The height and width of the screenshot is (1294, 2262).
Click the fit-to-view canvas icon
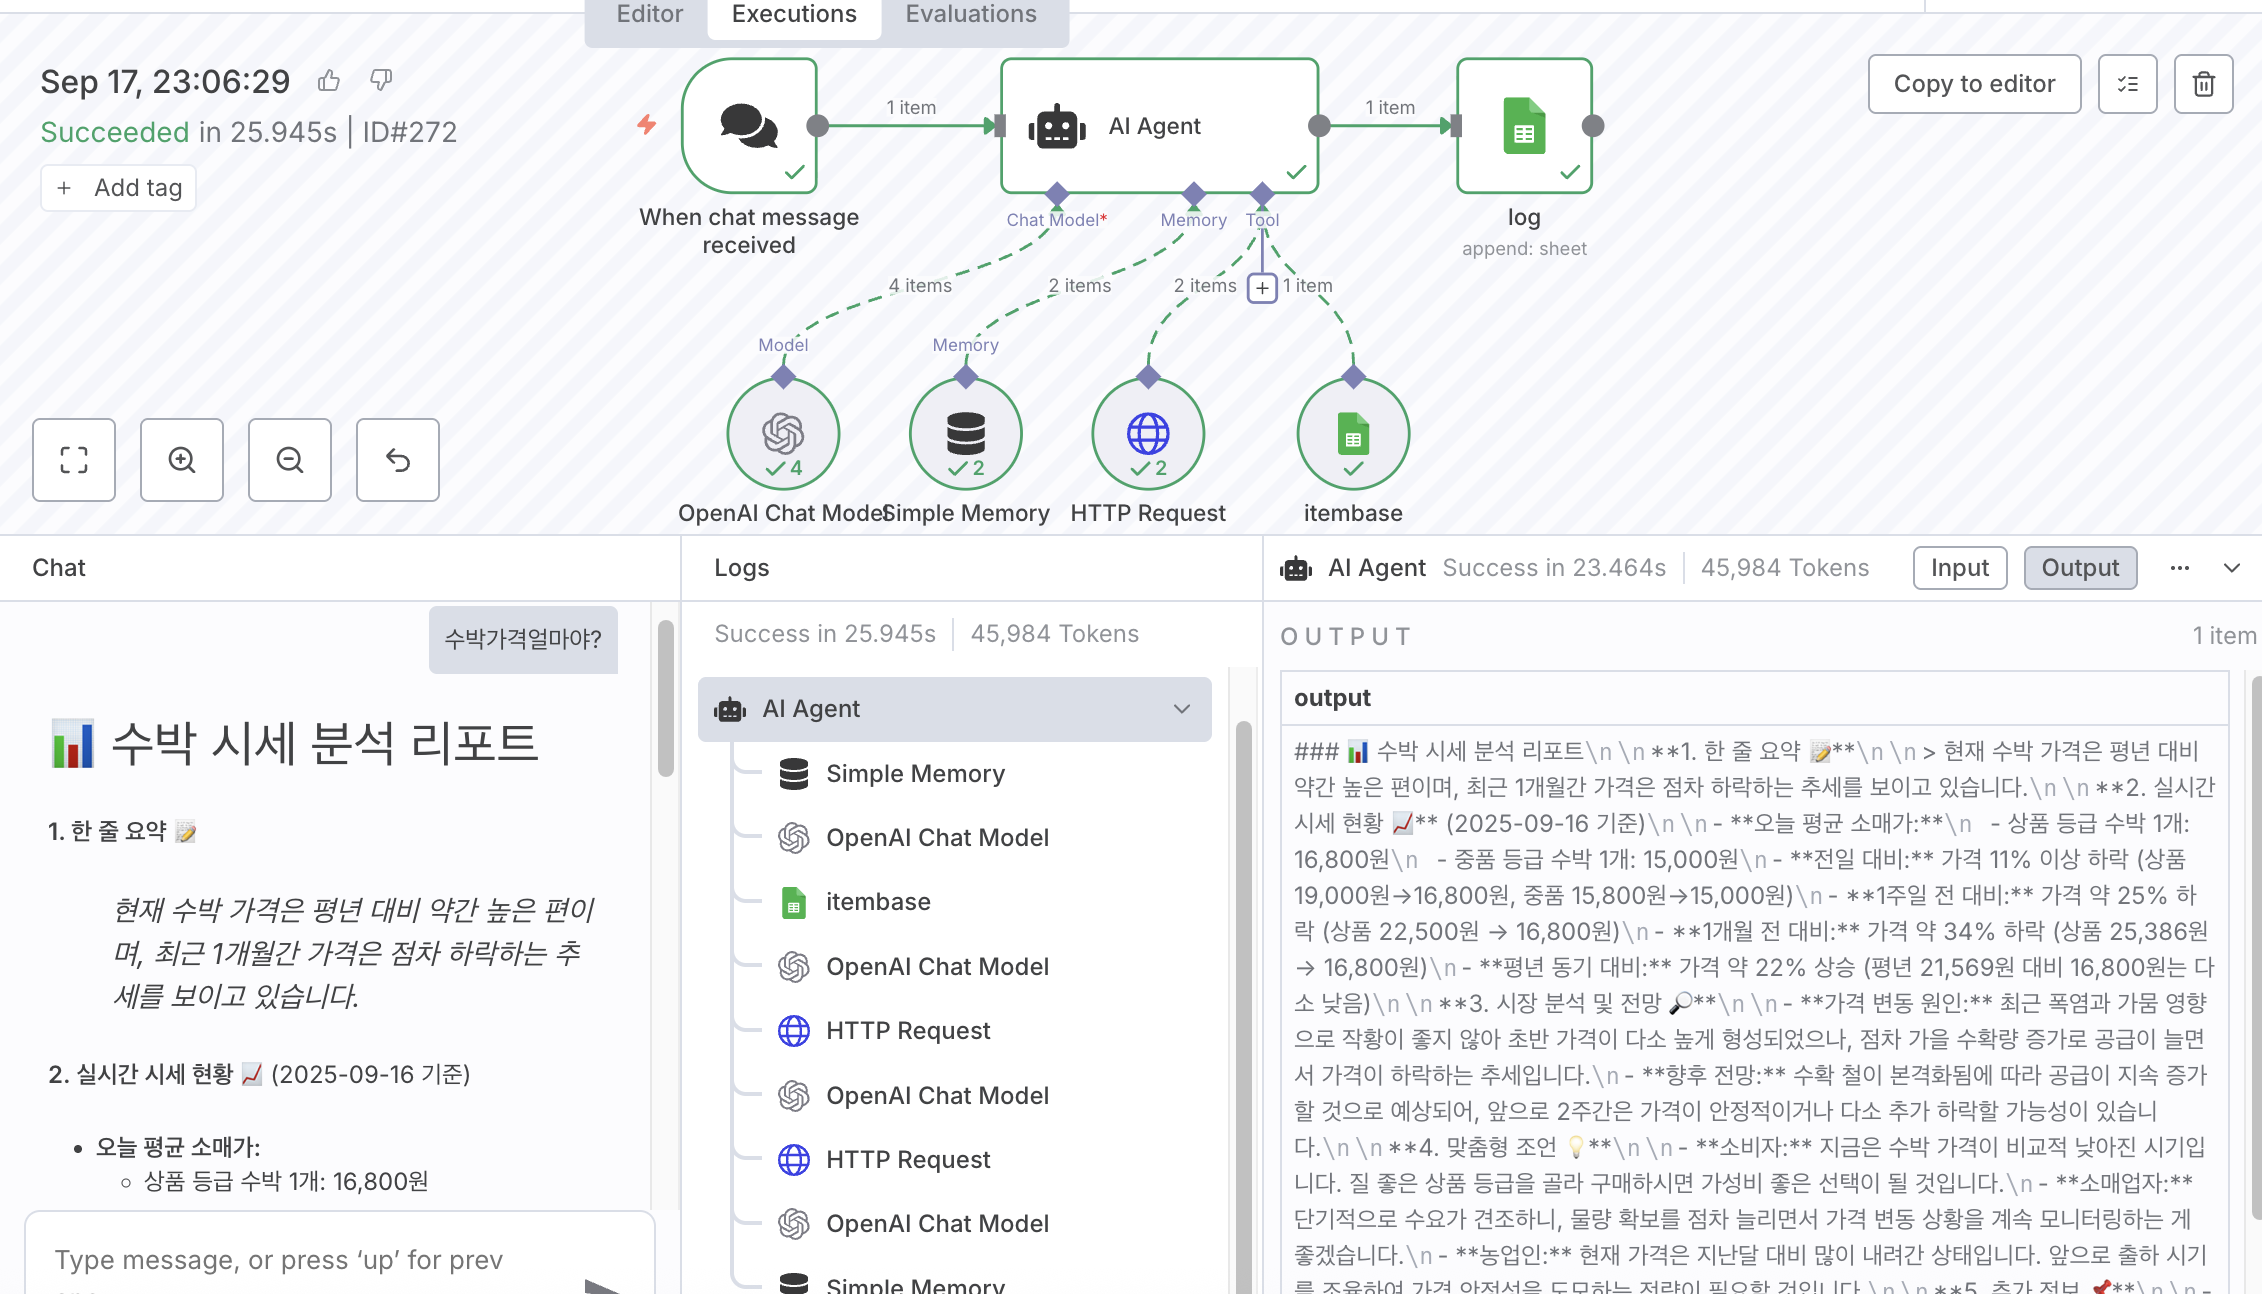74,460
